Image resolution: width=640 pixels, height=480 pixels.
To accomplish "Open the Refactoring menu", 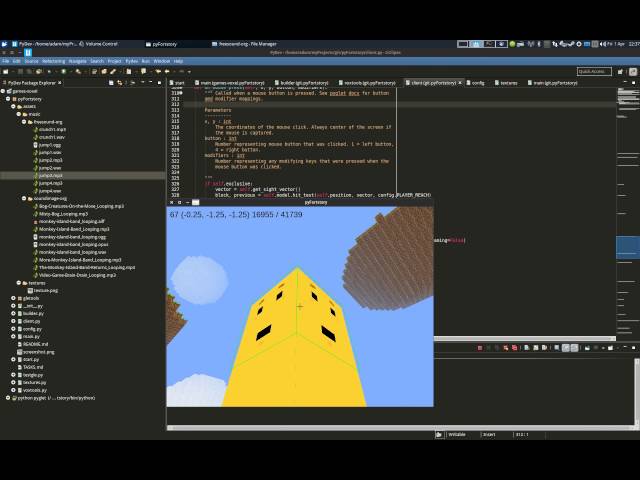I will [x=53, y=61].
